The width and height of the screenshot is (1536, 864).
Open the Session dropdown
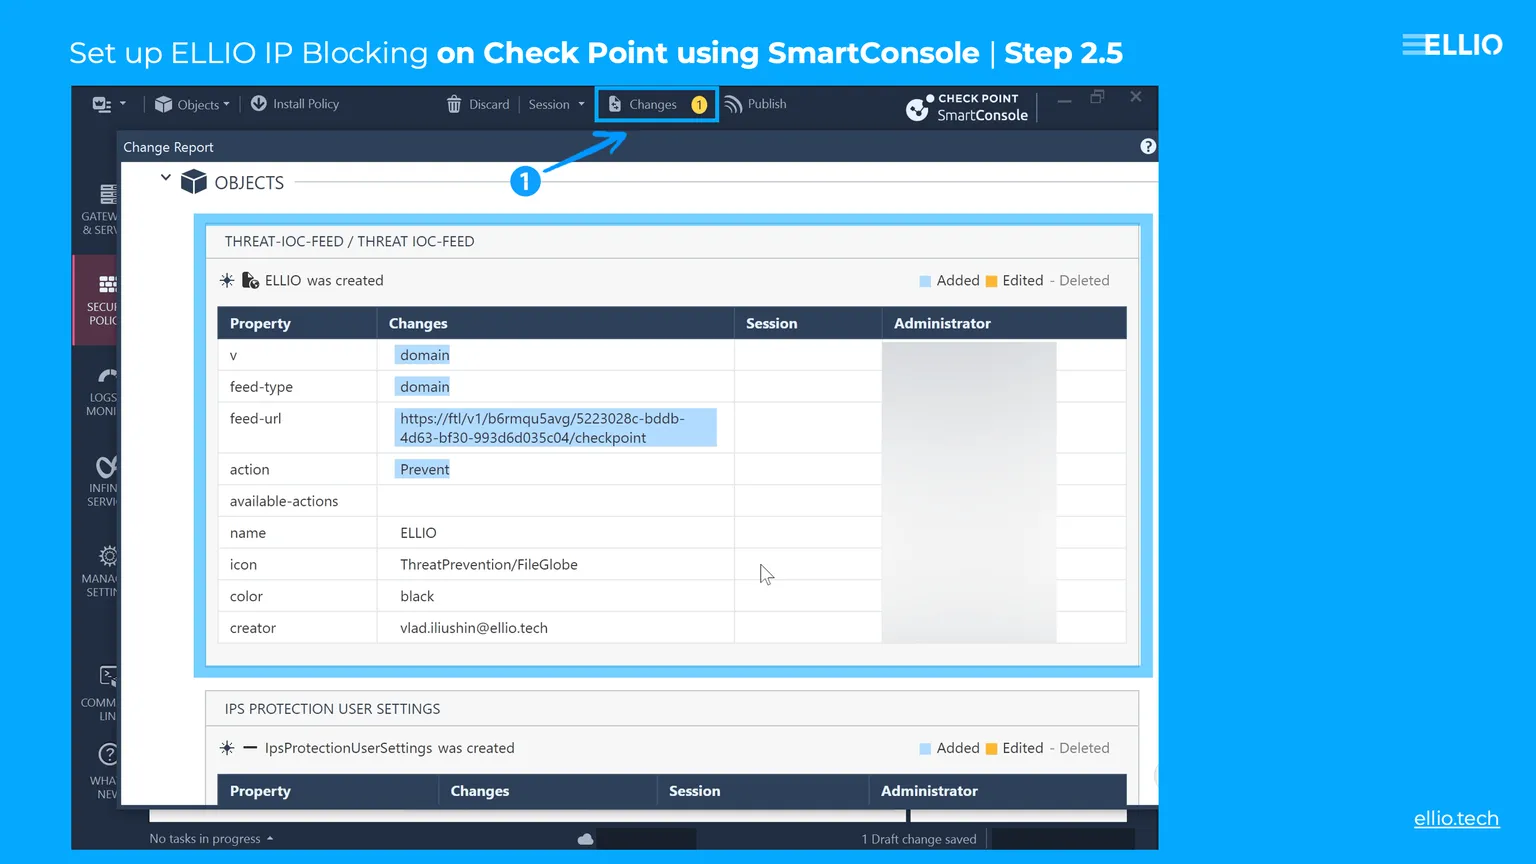pyautogui.click(x=556, y=104)
